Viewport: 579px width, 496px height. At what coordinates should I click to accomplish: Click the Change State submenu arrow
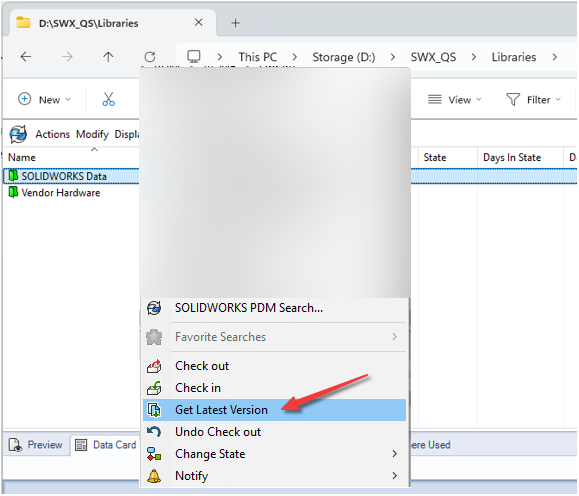coord(395,454)
